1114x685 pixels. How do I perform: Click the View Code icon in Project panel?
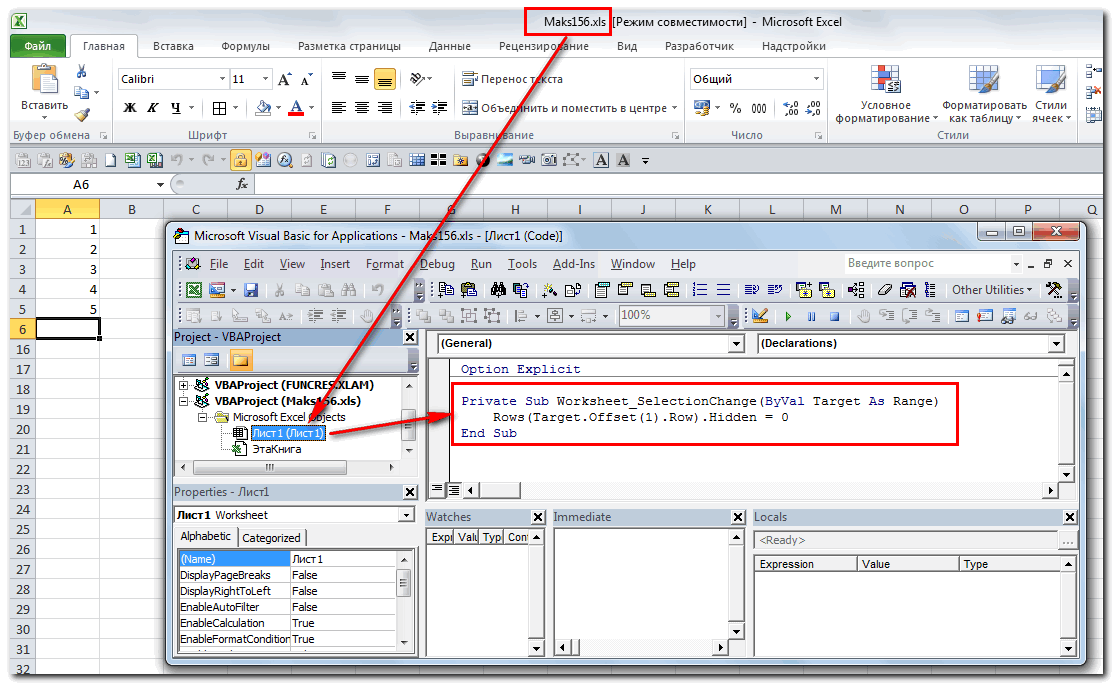(x=189, y=360)
